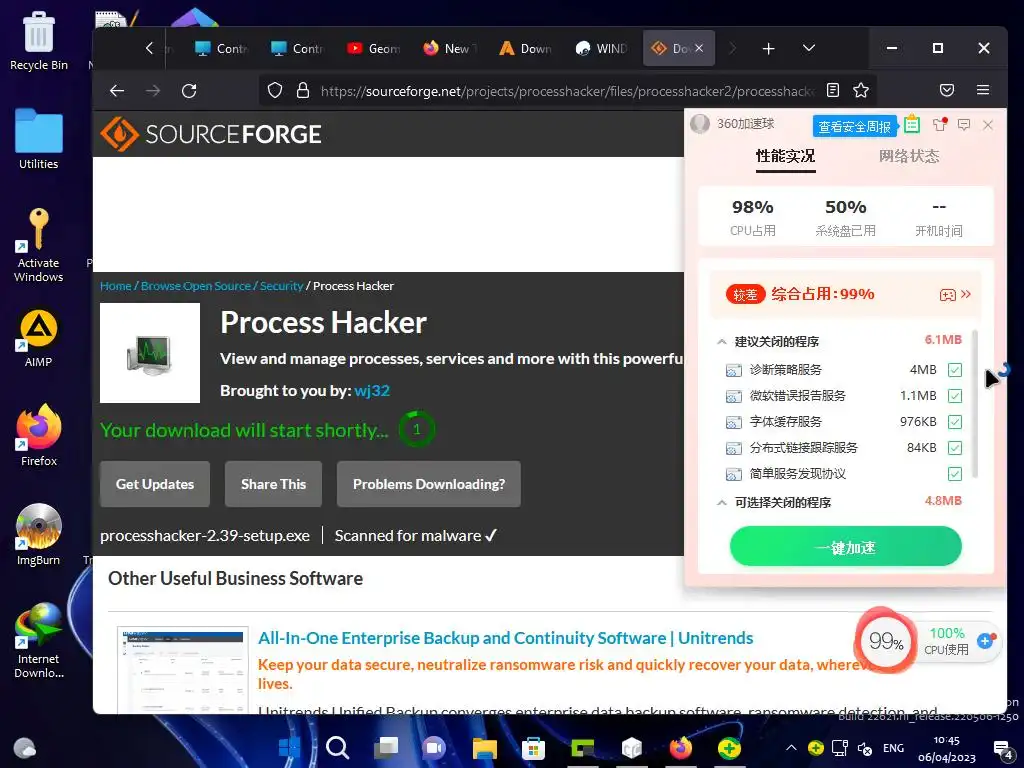Click Get Updates button
The width and height of the screenshot is (1024, 768).
coord(155,484)
